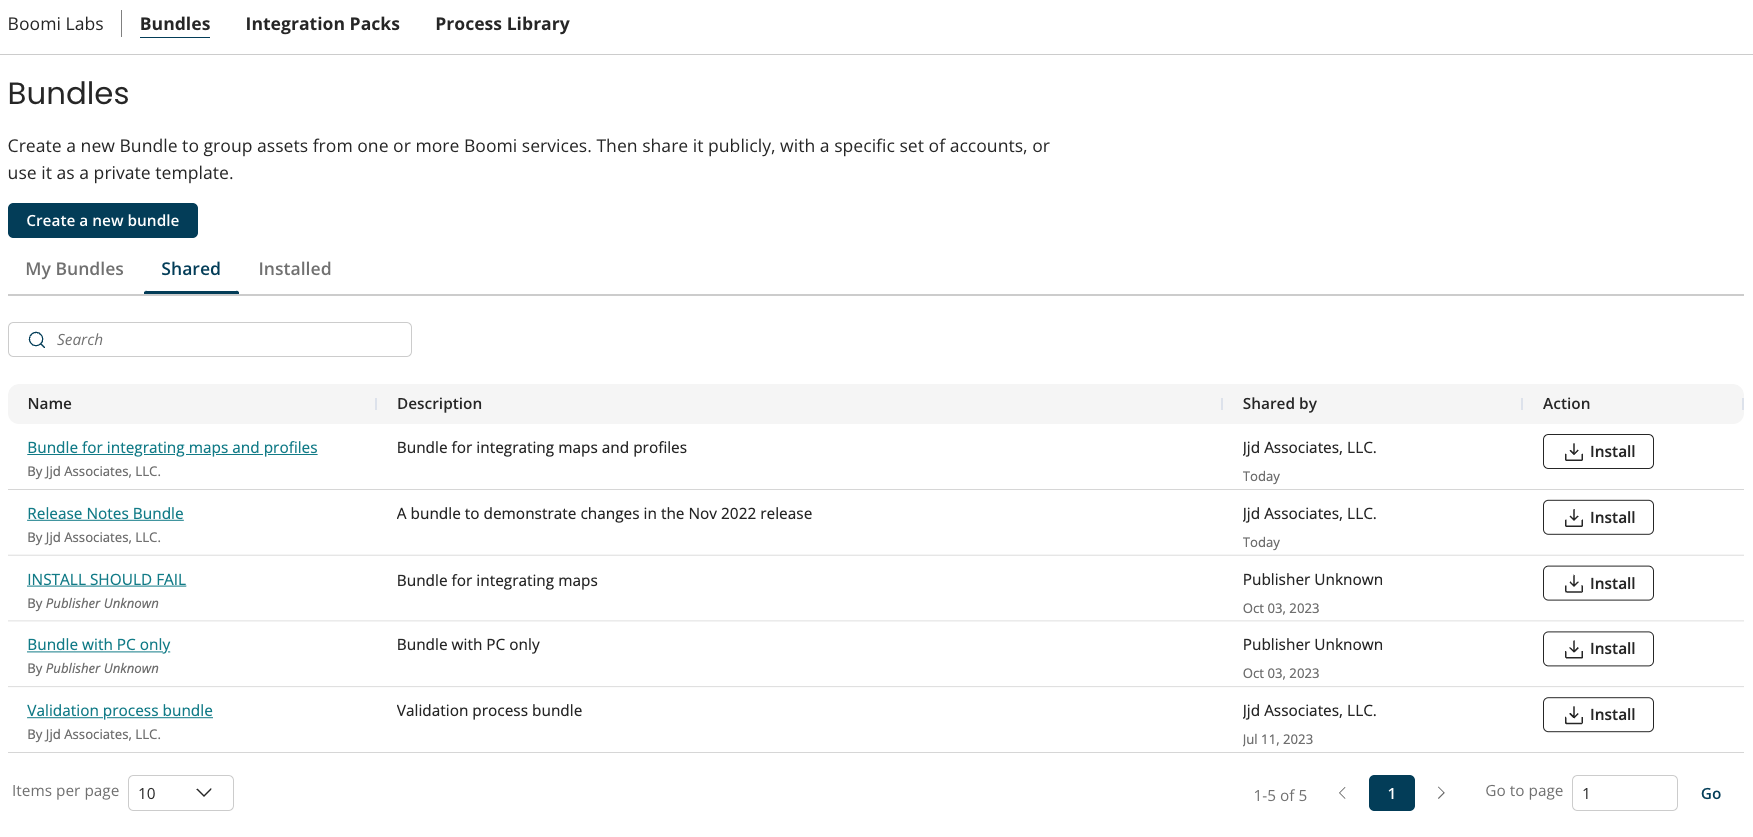Install the Validation process bundle
1753x837 pixels.
click(1597, 715)
